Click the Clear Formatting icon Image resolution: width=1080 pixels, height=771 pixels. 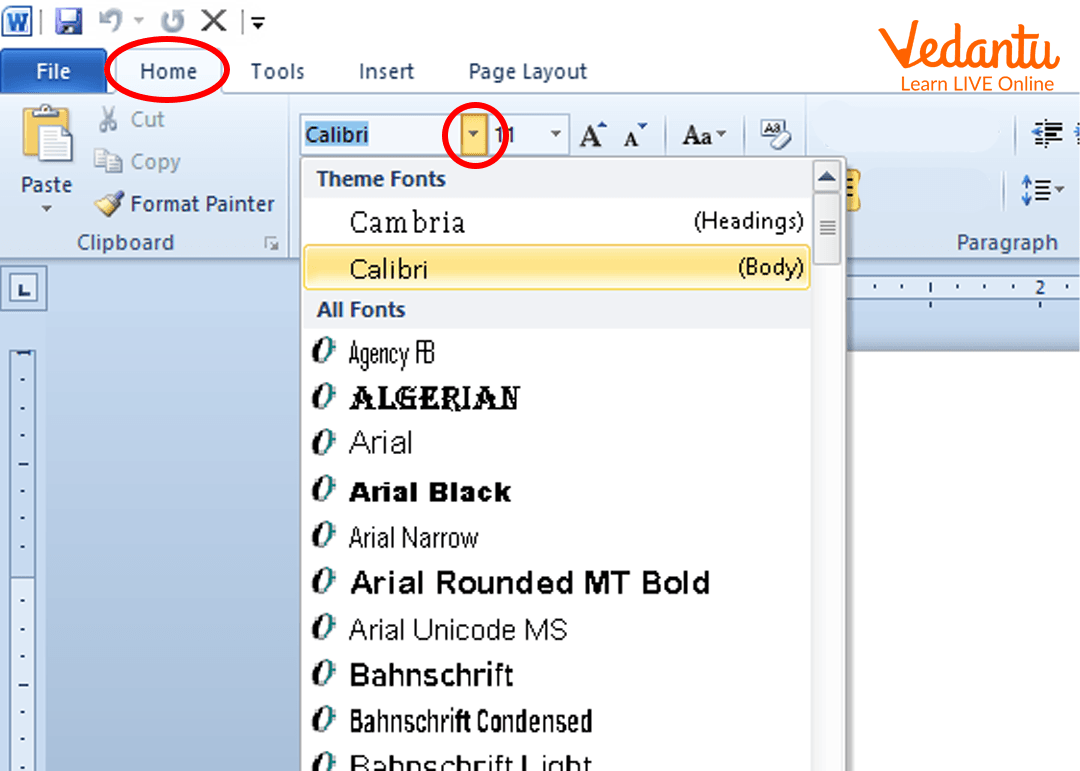click(775, 134)
